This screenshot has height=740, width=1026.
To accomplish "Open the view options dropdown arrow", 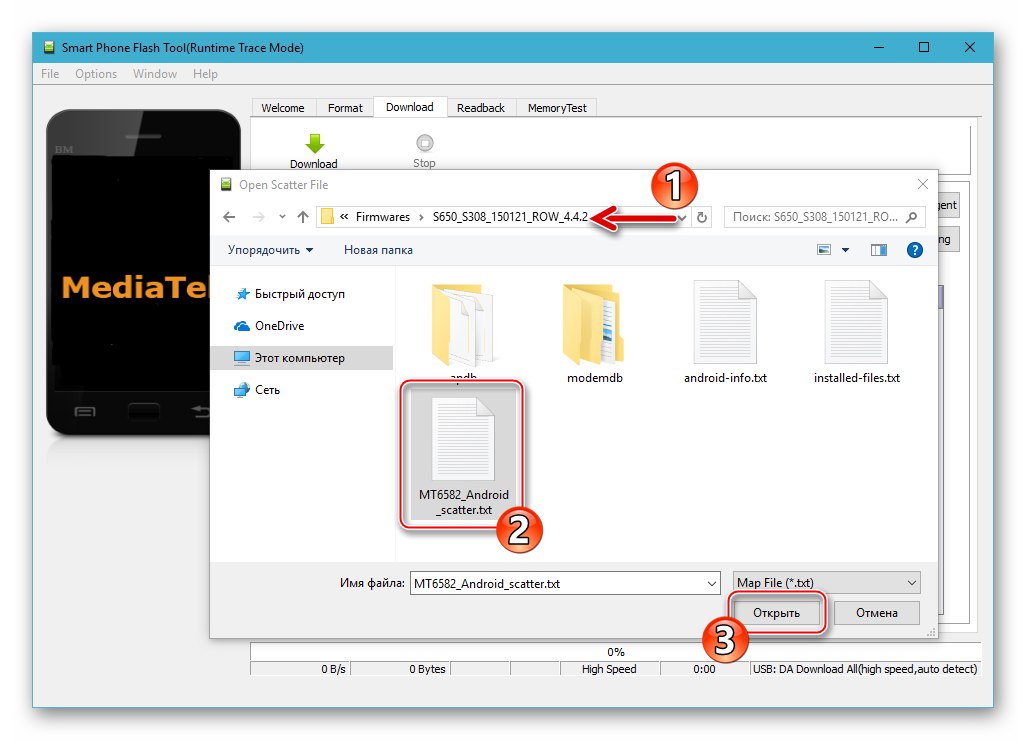I will [845, 250].
